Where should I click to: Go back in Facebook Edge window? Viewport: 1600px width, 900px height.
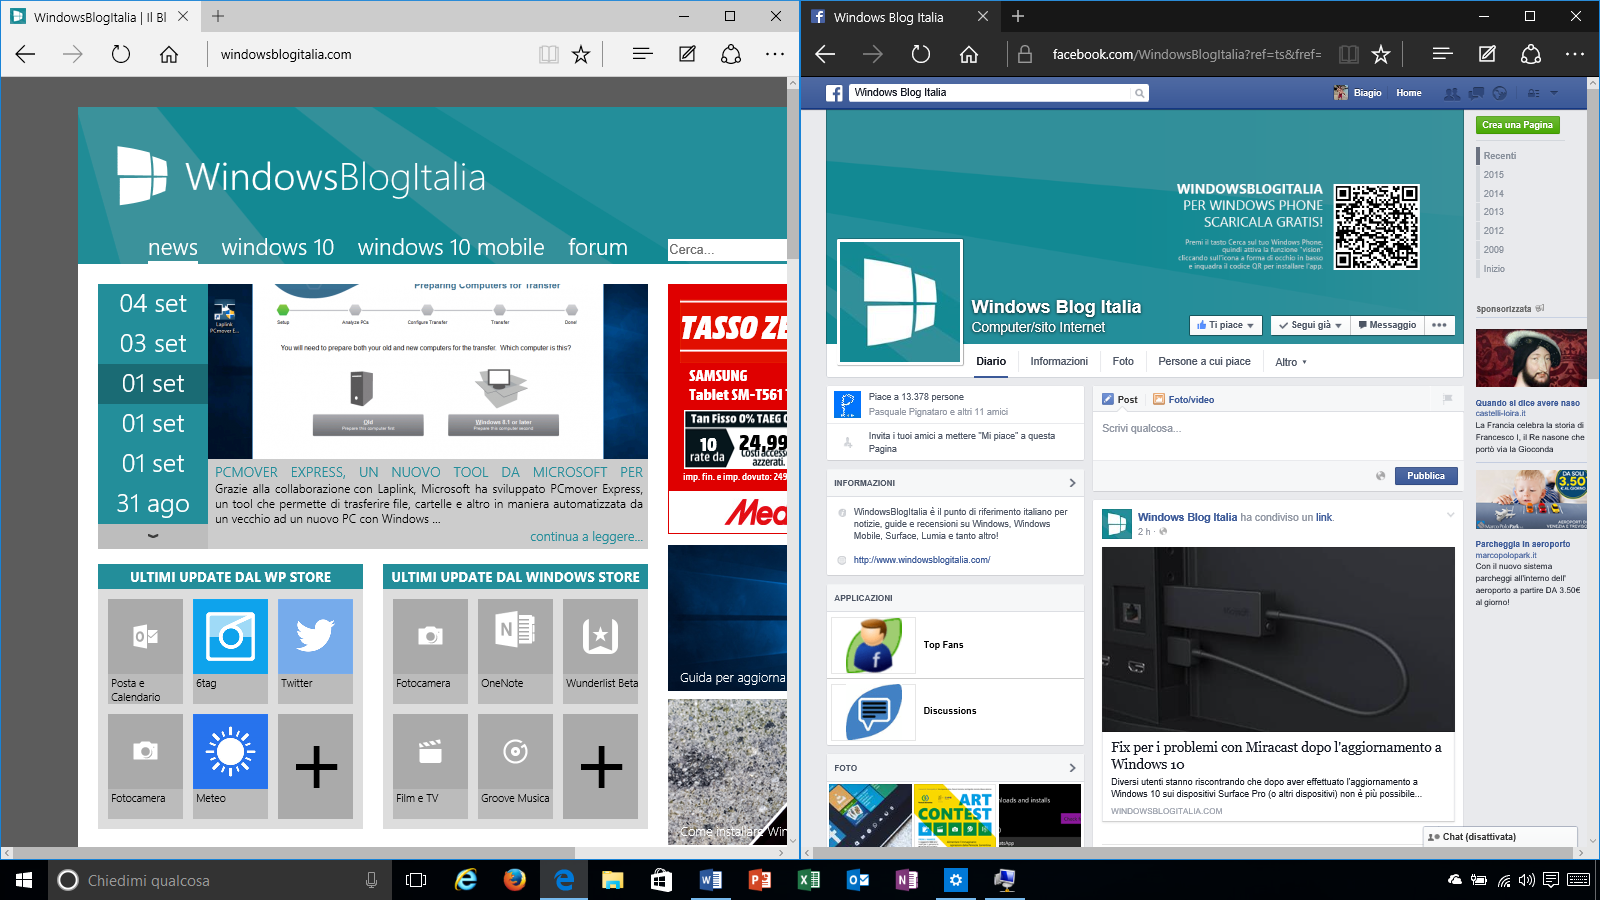coord(826,54)
